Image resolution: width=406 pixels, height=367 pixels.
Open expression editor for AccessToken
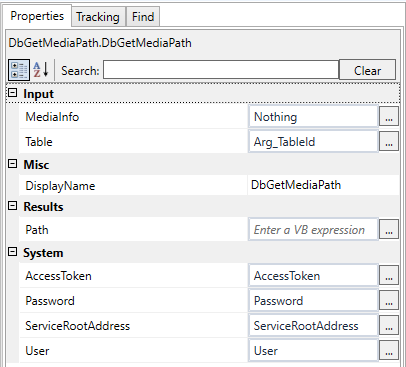(x=389, y=276)
